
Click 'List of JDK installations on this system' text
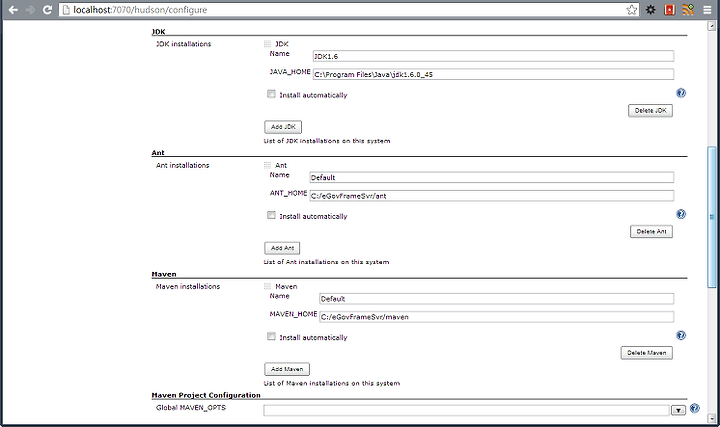(327, 141)
